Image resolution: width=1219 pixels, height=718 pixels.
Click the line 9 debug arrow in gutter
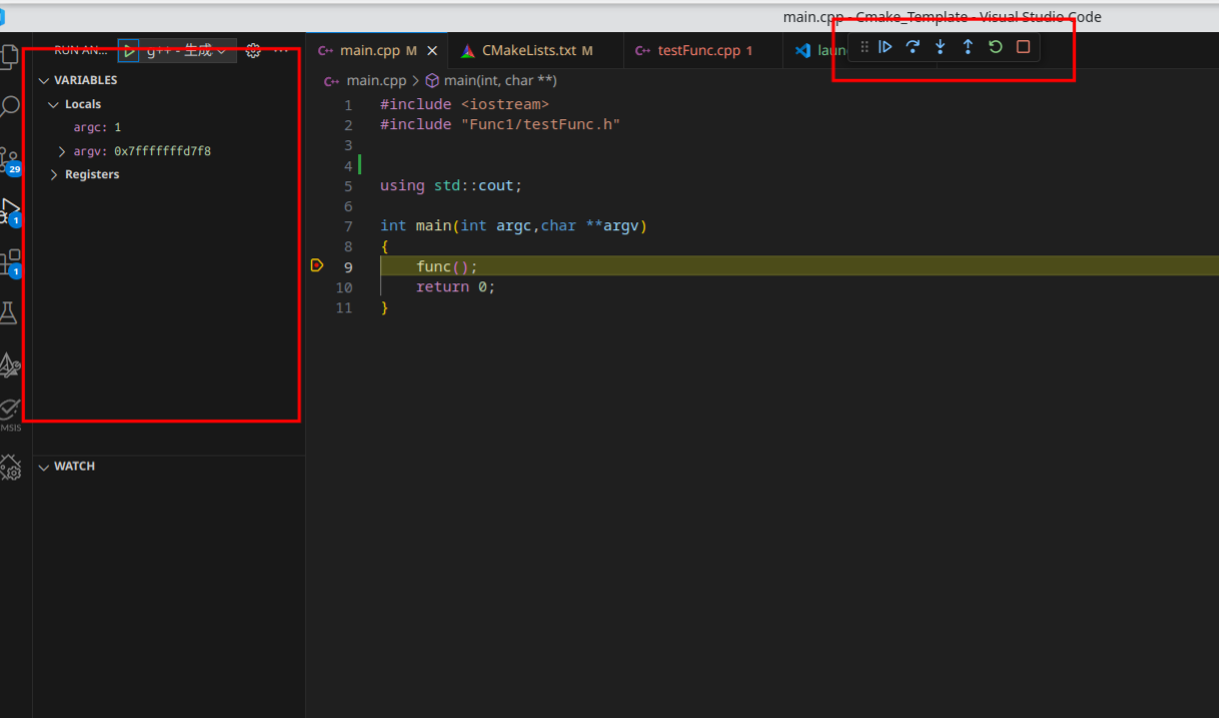tap(317, 266)
